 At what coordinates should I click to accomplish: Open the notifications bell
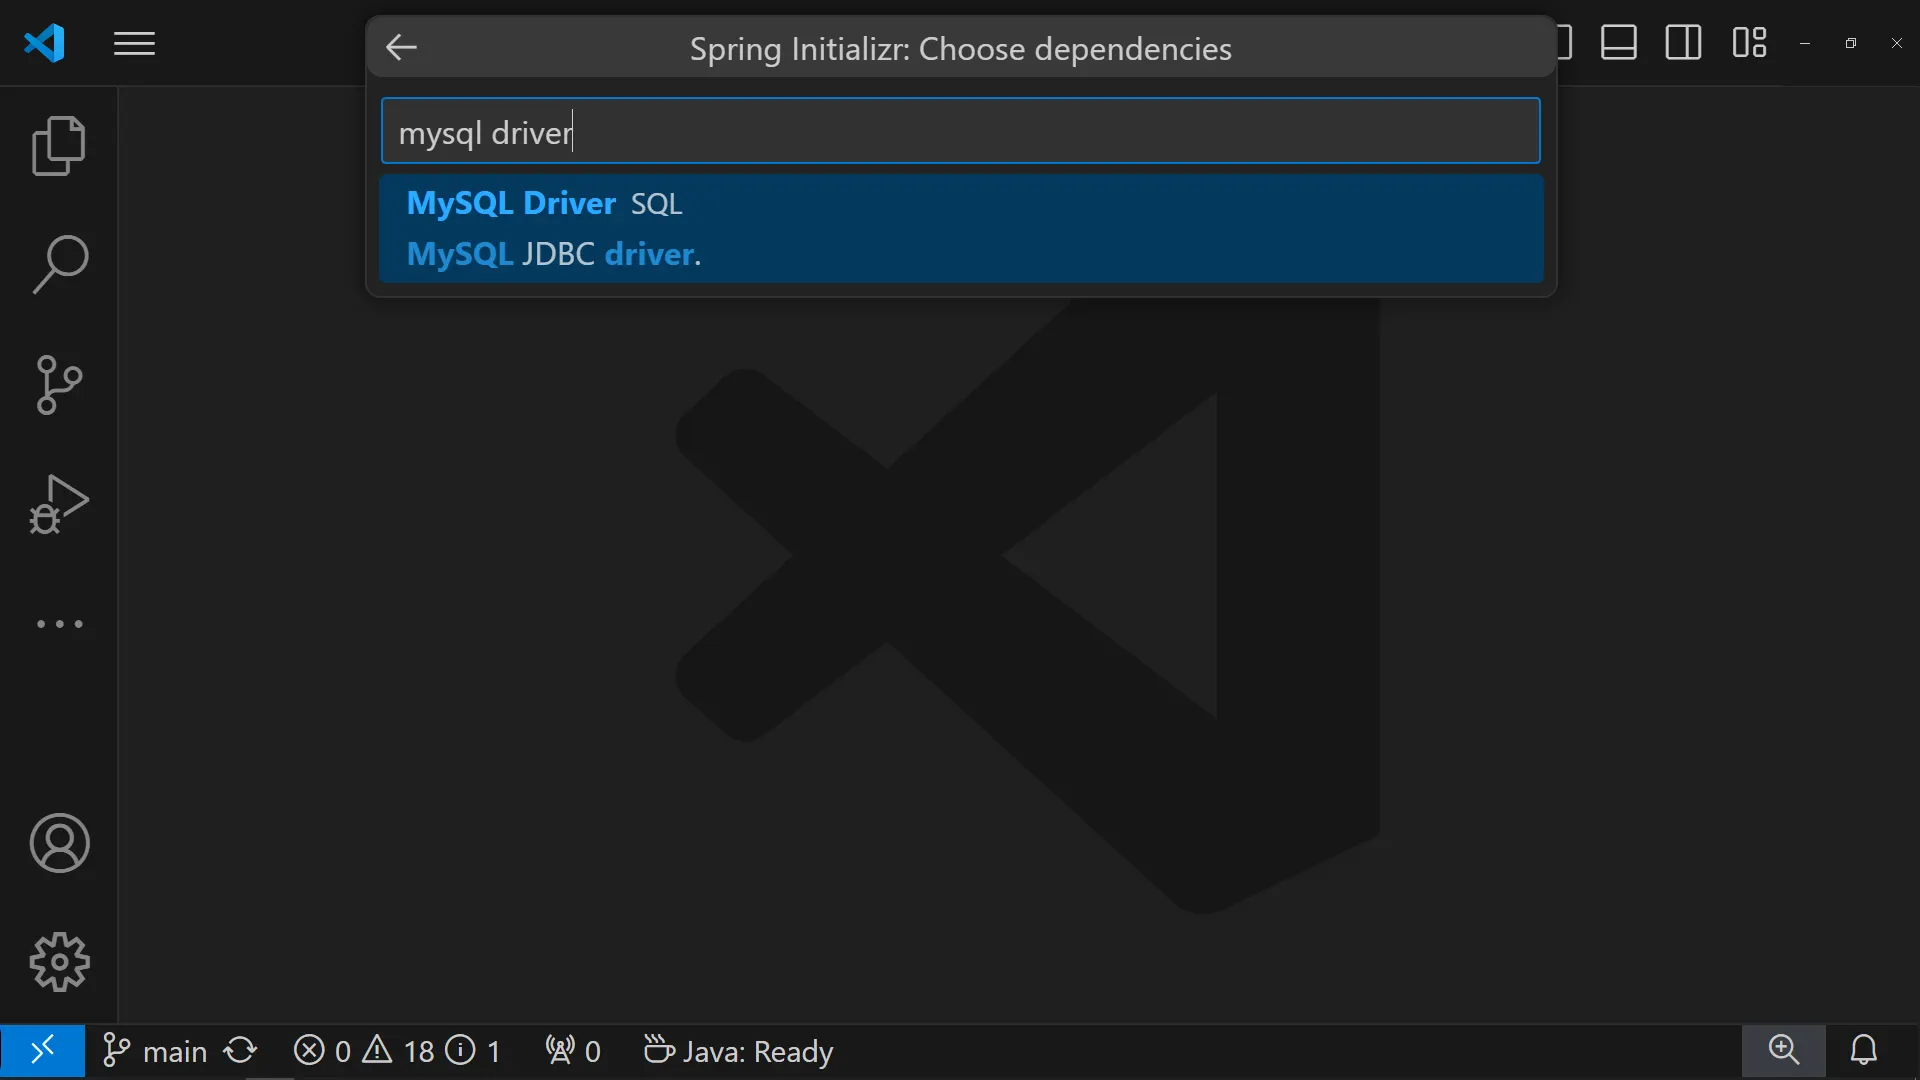[x=1863, y=1050]
